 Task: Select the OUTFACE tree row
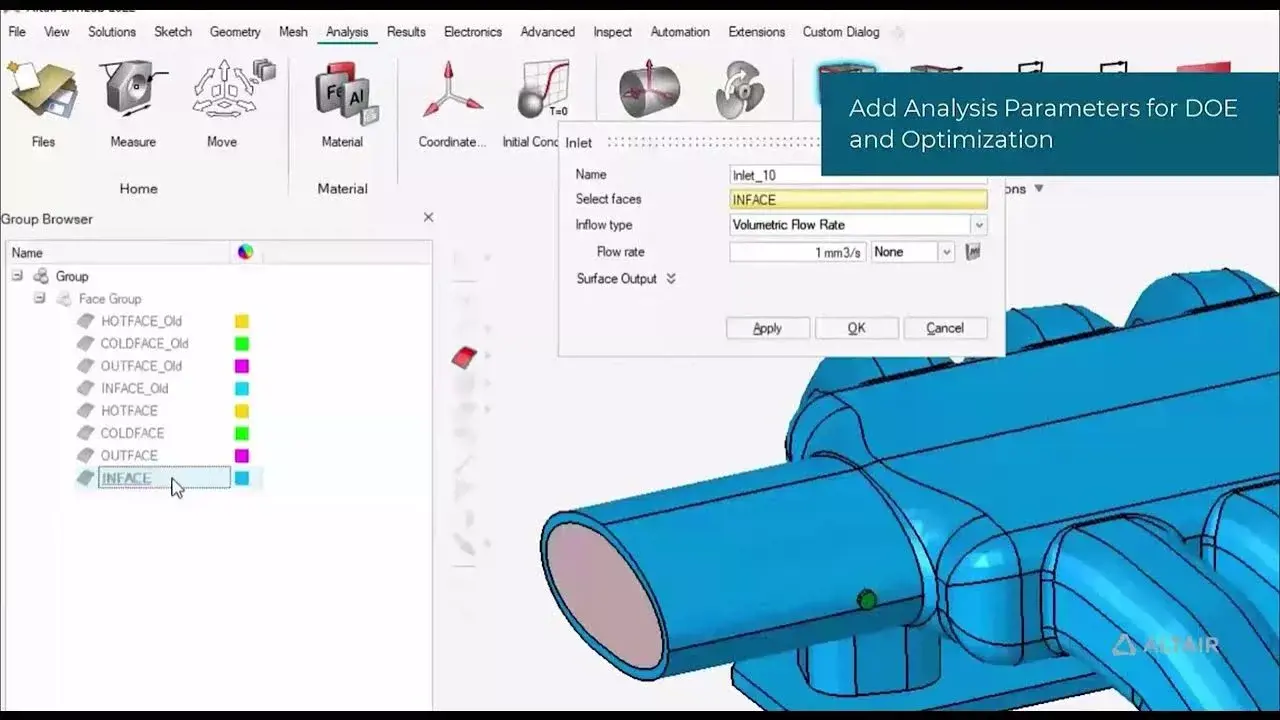pos(129,456)
